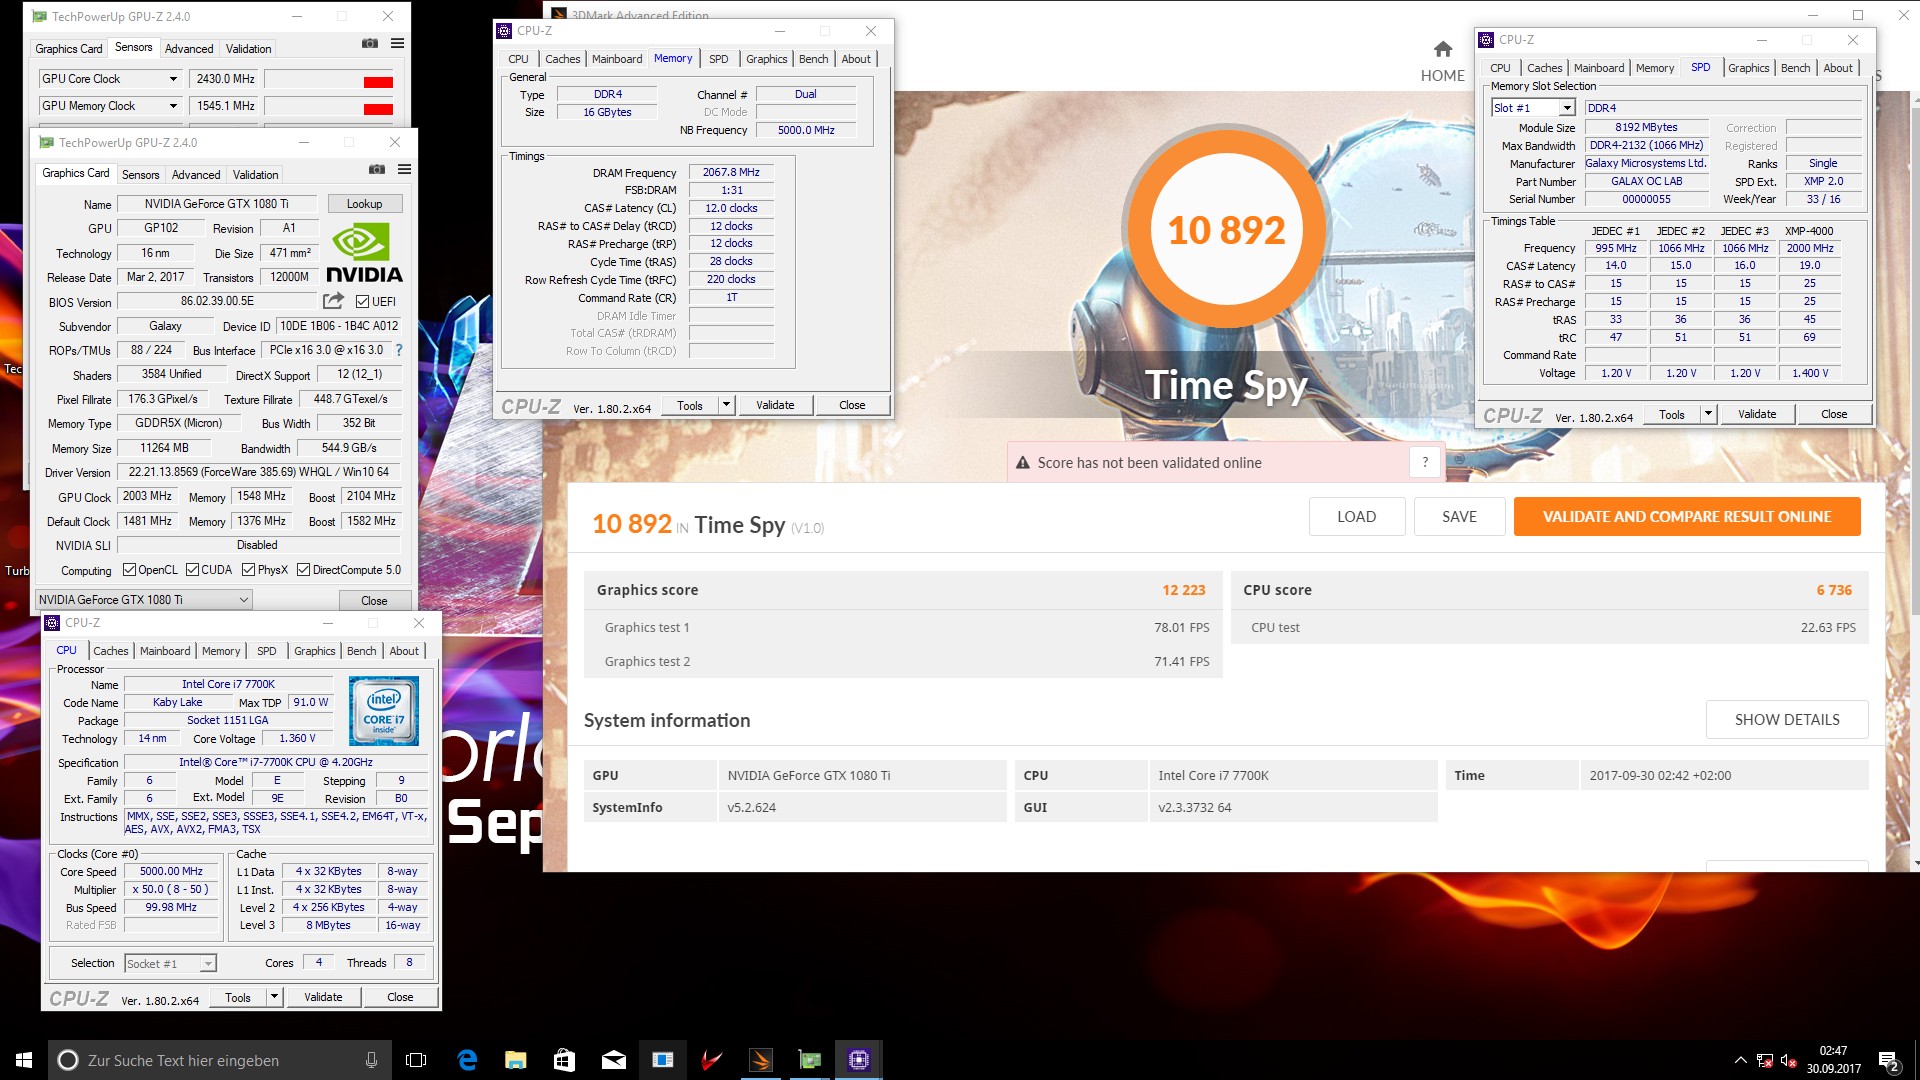Launch Microsoft Edge from taskbar
The image size is (1920, 1080).
point(467,1060)
